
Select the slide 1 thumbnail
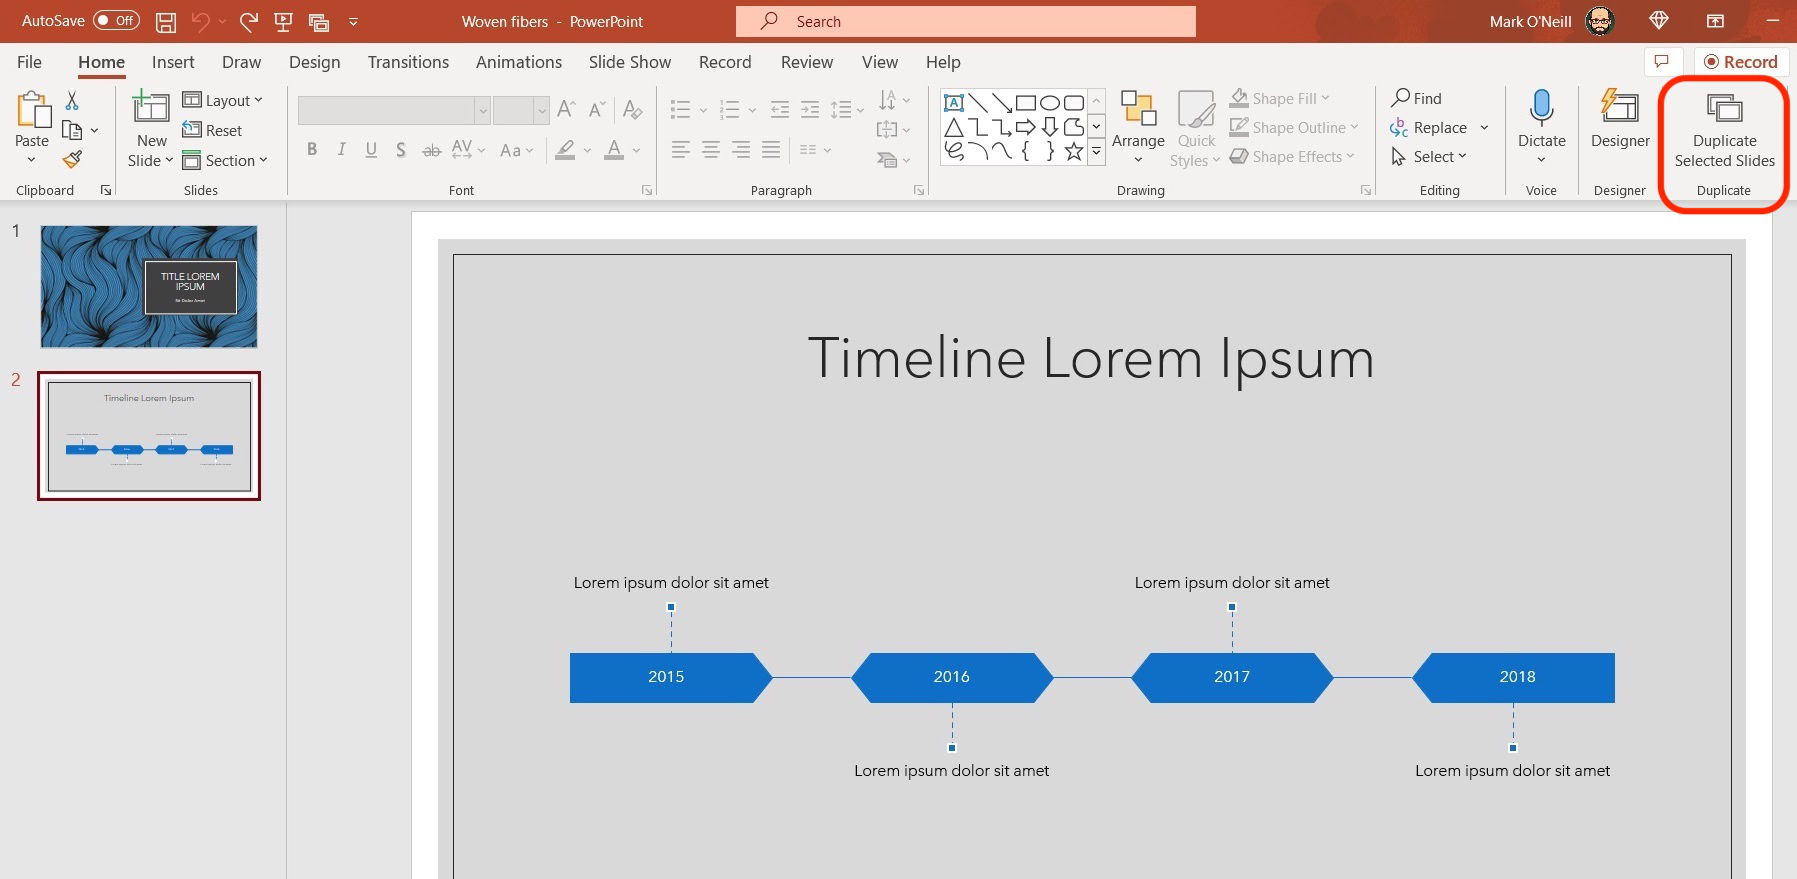(x=149, y=286)
